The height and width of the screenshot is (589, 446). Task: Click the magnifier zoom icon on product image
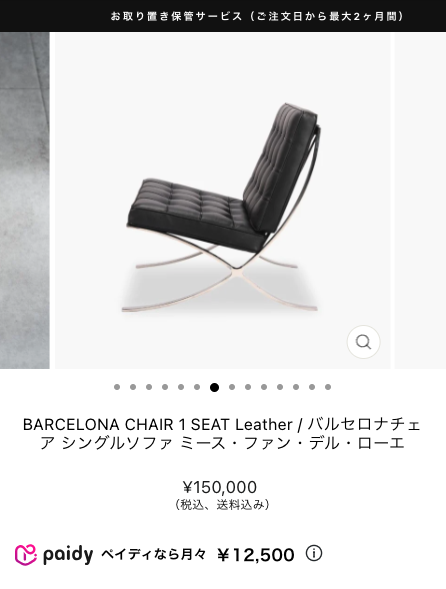pyautogui.click(x=363, y=342)
